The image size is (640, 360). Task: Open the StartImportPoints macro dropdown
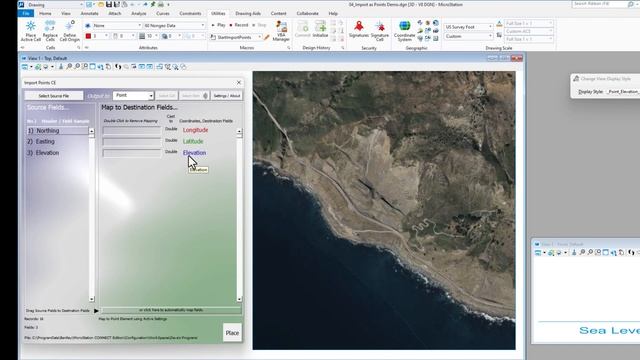(236, 37)
